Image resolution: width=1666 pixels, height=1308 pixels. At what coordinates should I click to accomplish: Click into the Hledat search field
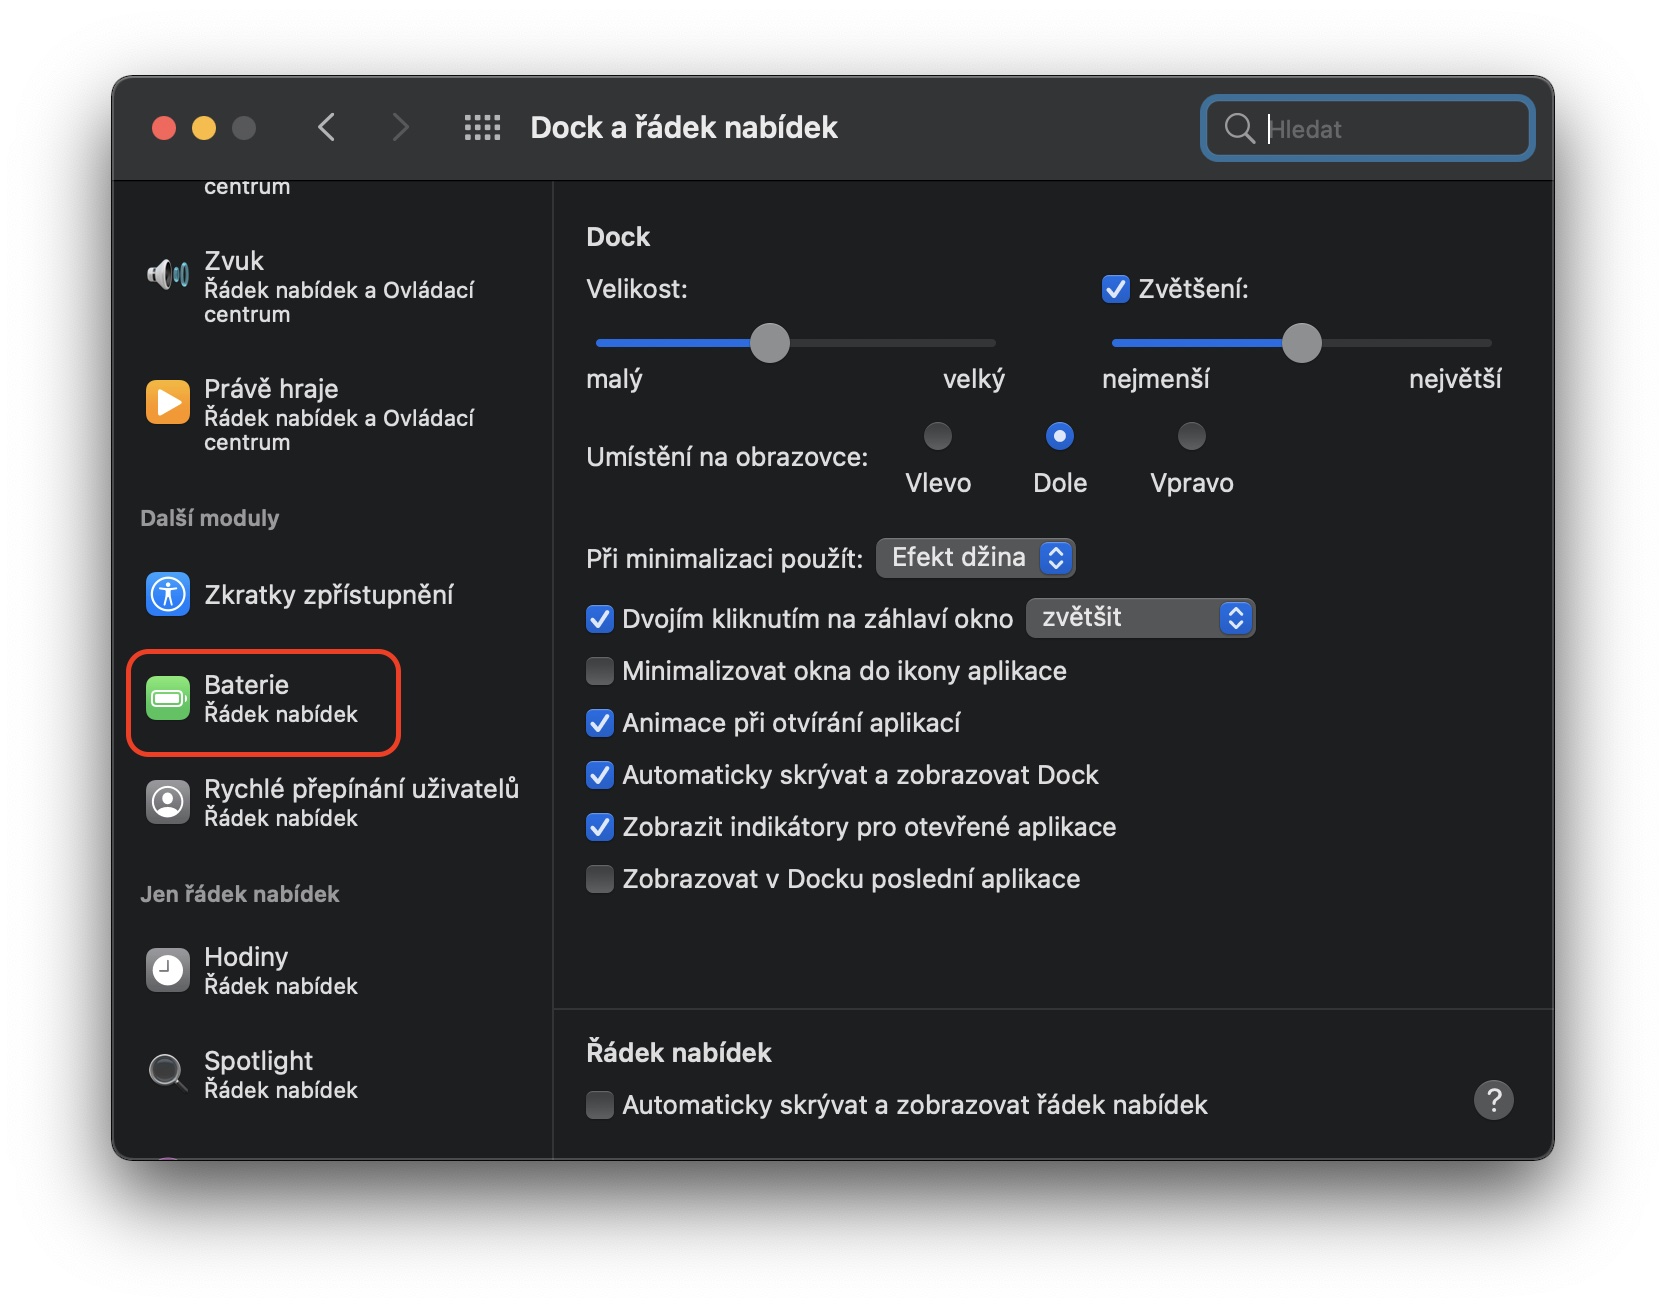click(1368, 128)
